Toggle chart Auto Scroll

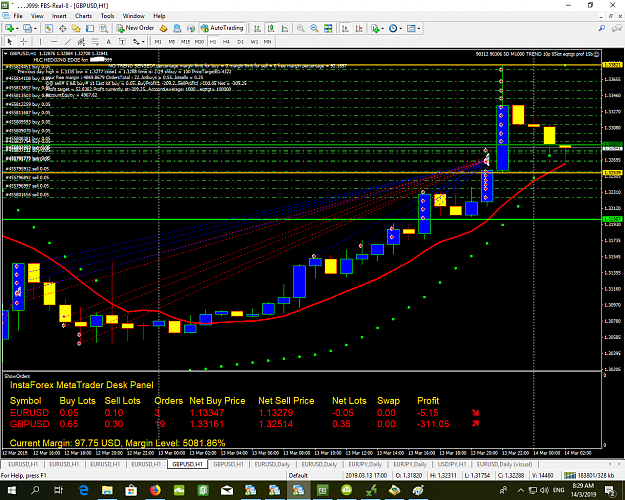tap(346, 28)
